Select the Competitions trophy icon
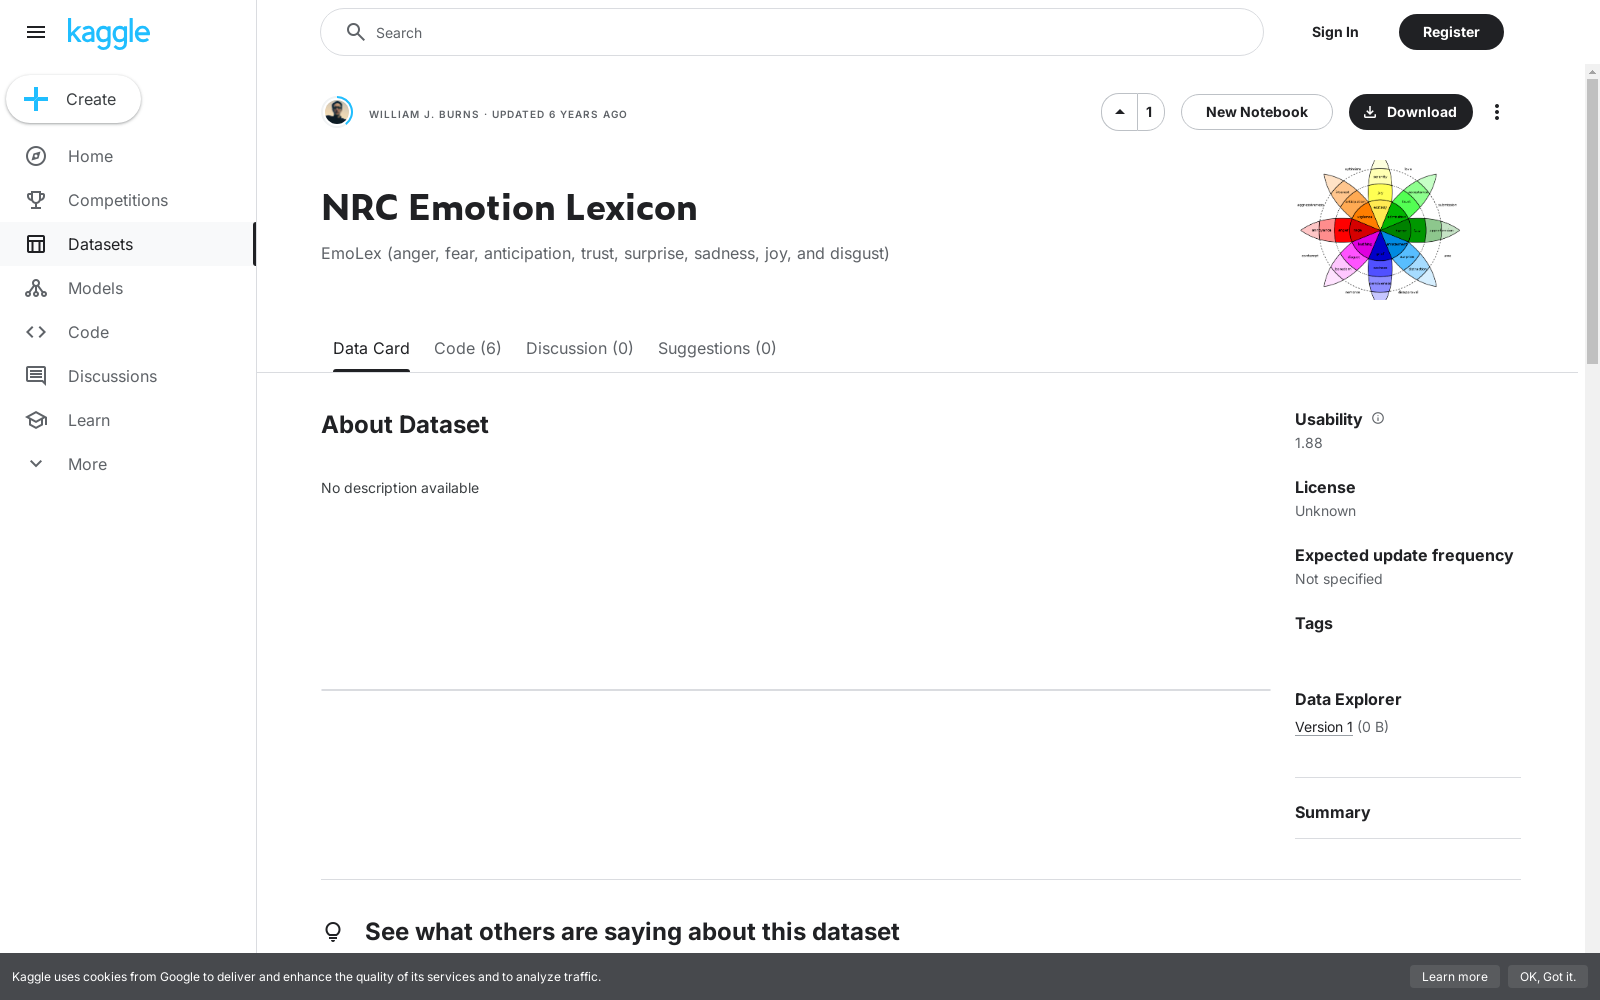1600x1000 pixels. (36, 200)
